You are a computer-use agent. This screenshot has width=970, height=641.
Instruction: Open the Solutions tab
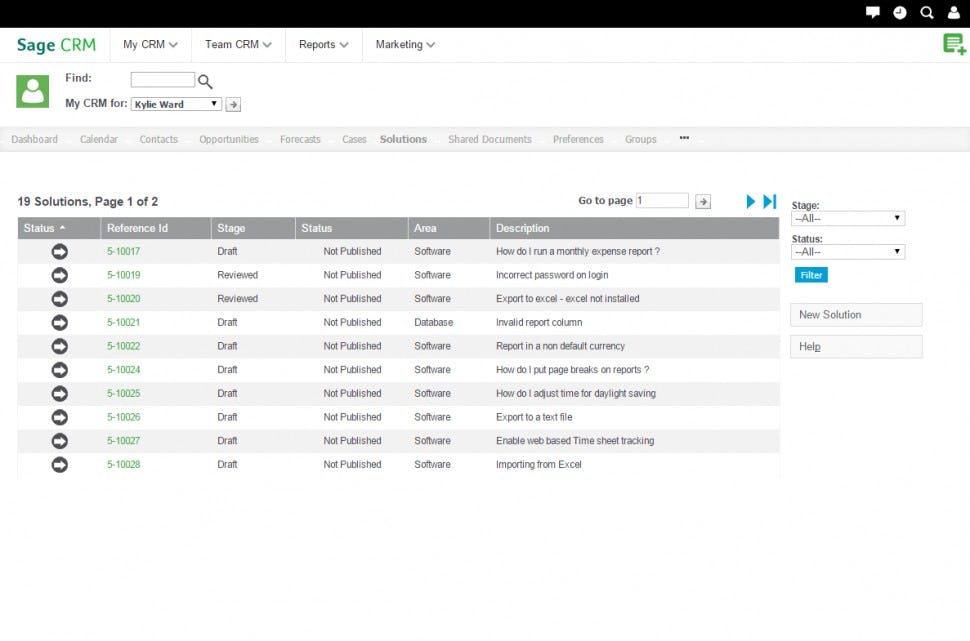(403, 139)
